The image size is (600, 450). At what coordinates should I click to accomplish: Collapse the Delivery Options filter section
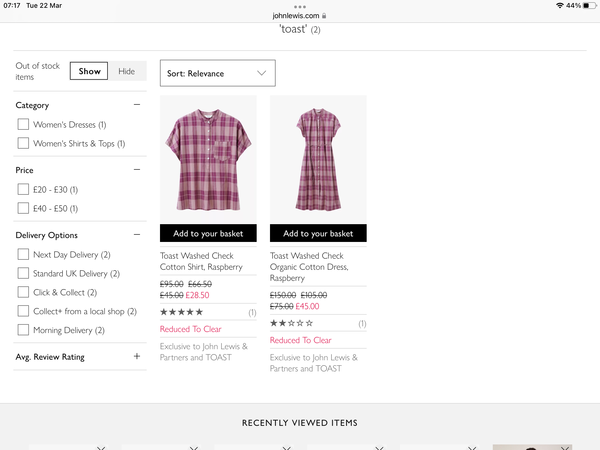tap(137, 235)
